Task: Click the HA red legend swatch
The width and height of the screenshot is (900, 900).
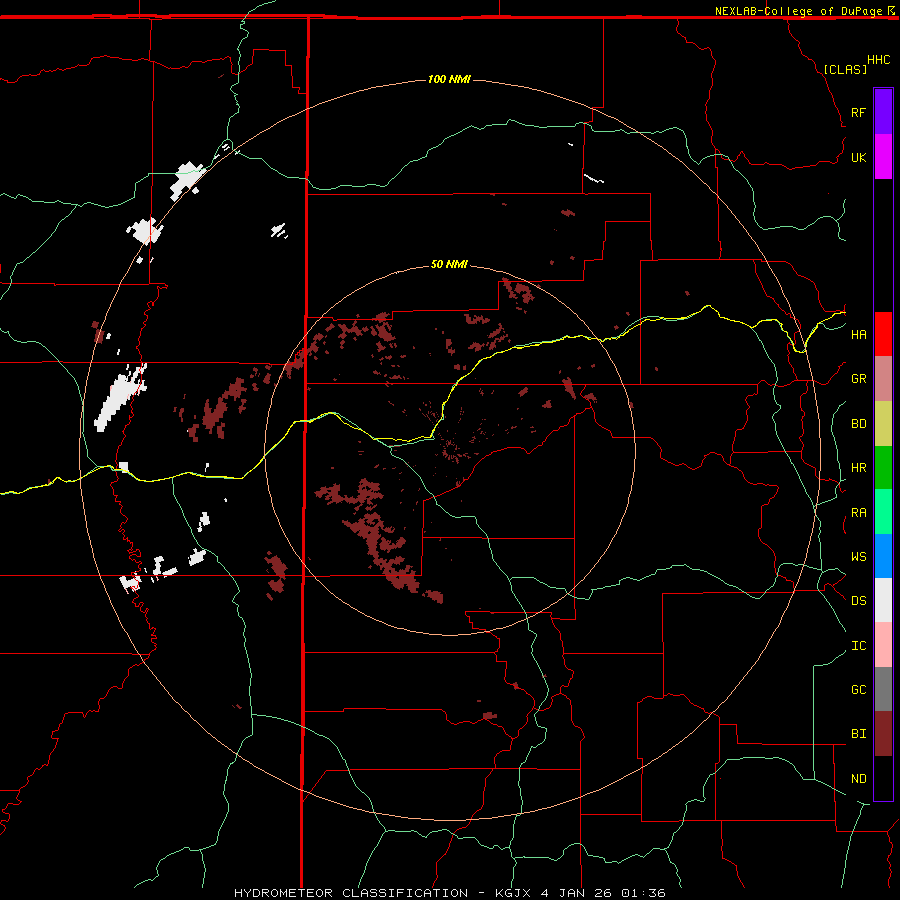Action: point(883,334)
